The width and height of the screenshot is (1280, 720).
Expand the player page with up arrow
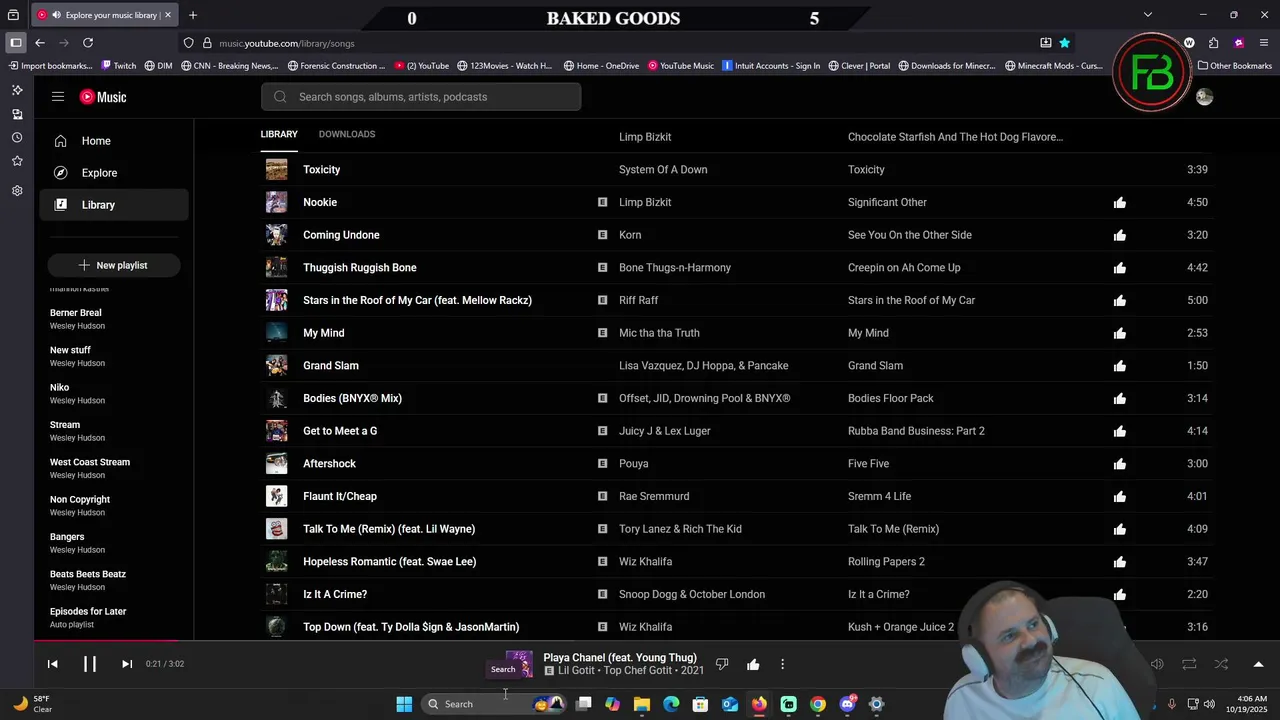pos(1258,664)
